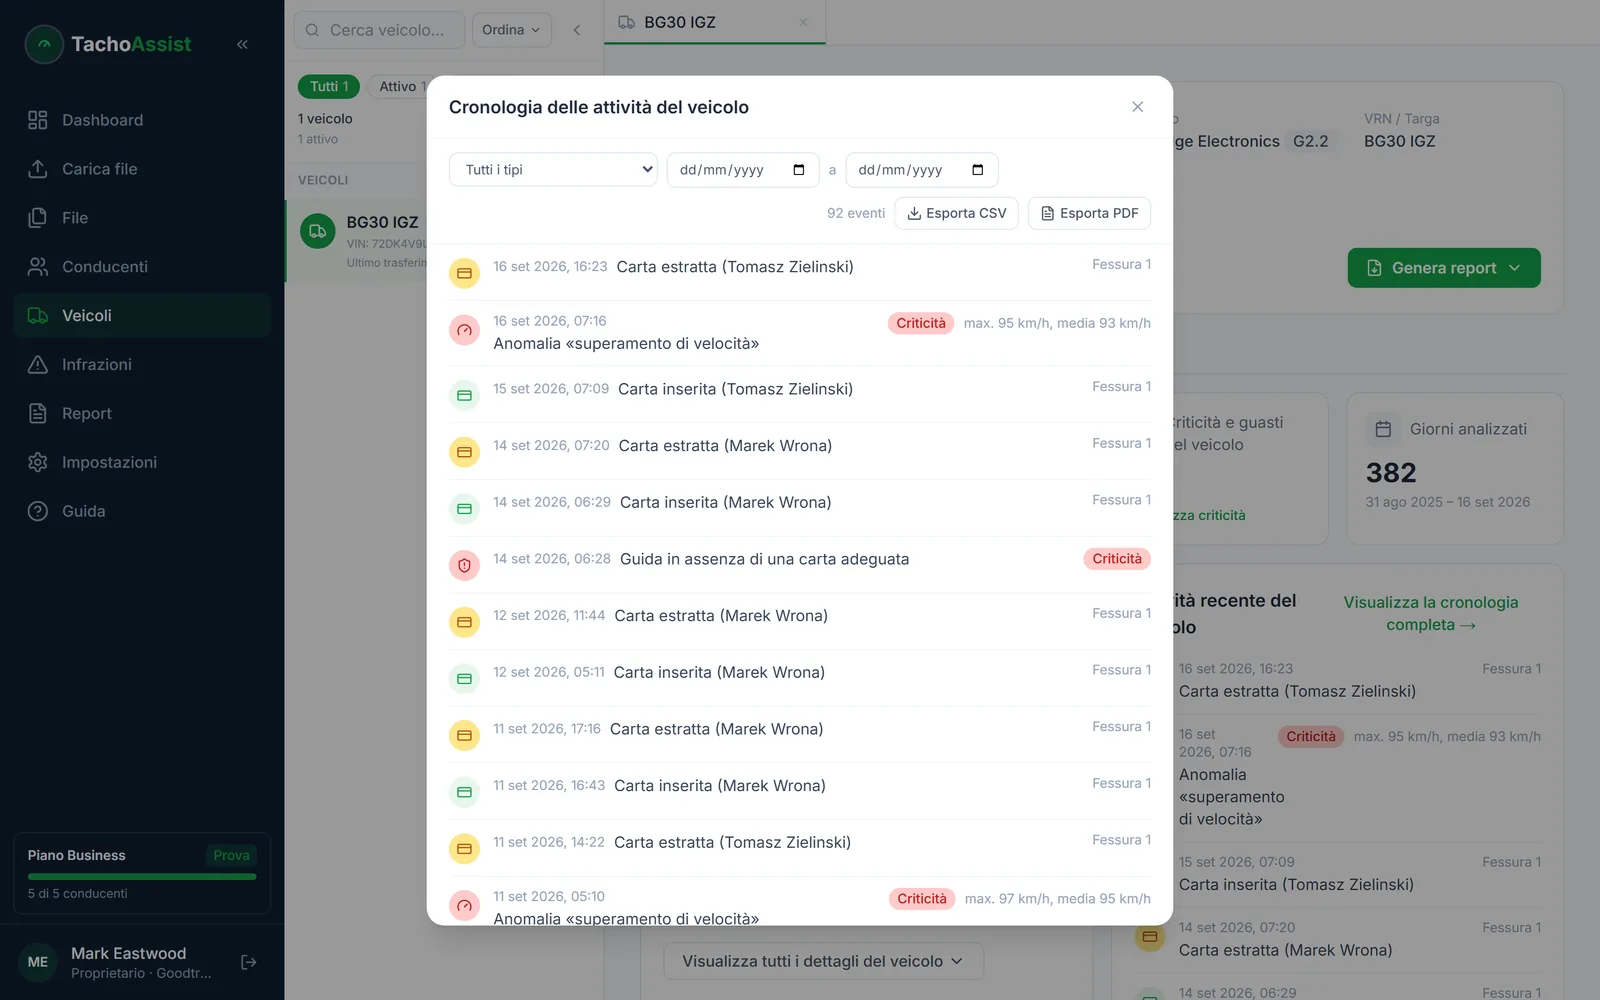1600x1000 pixels.
Task: Click the speed anomaly icon for 16 set 07:16
Action: (464, 330)
